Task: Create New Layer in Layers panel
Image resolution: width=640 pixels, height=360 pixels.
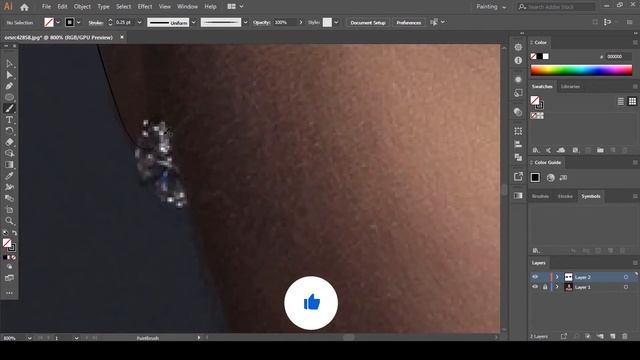Action: [x=613, y=336]
